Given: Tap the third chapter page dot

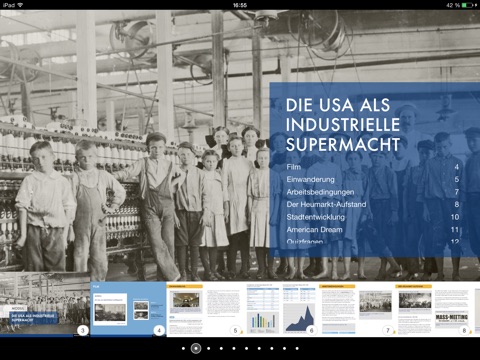Looking at the screenshot, I should 209,348.
